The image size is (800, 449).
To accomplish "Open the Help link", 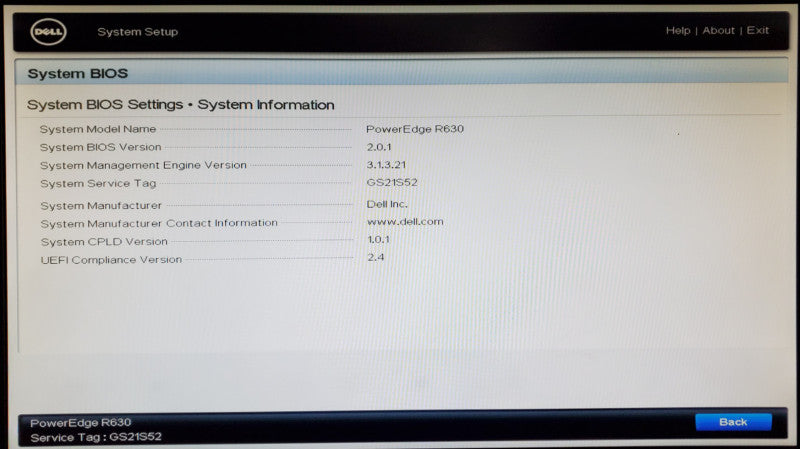I will [678, 31].
